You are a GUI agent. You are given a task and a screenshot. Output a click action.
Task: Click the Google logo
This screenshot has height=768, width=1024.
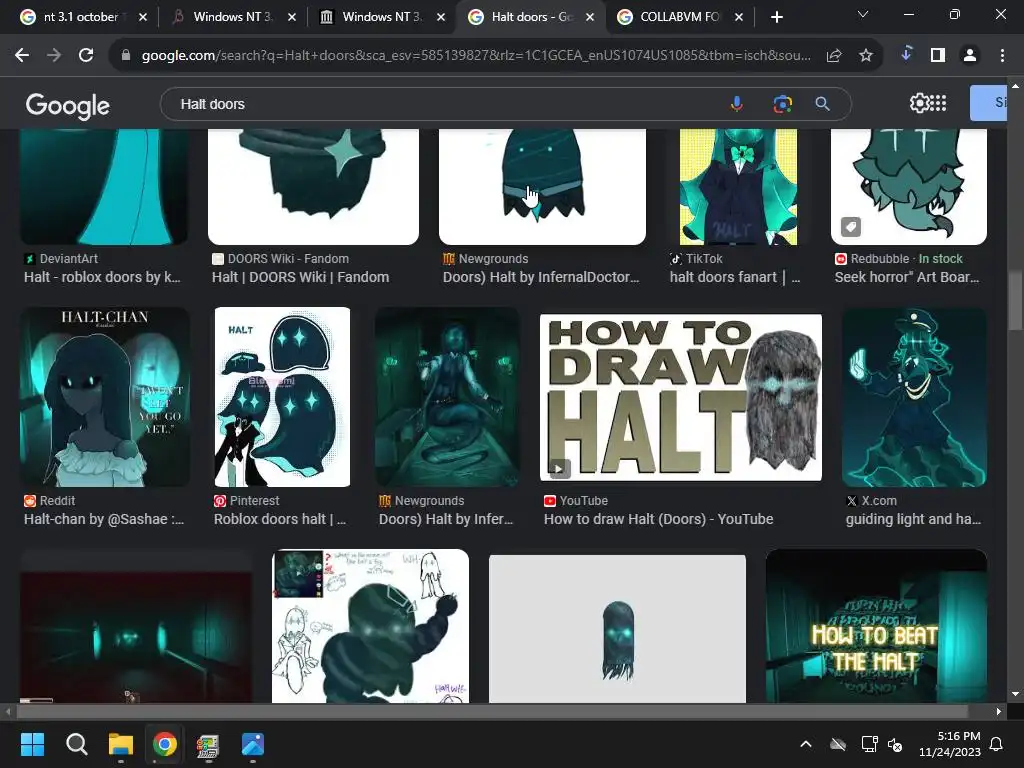[x=68, y=105]
